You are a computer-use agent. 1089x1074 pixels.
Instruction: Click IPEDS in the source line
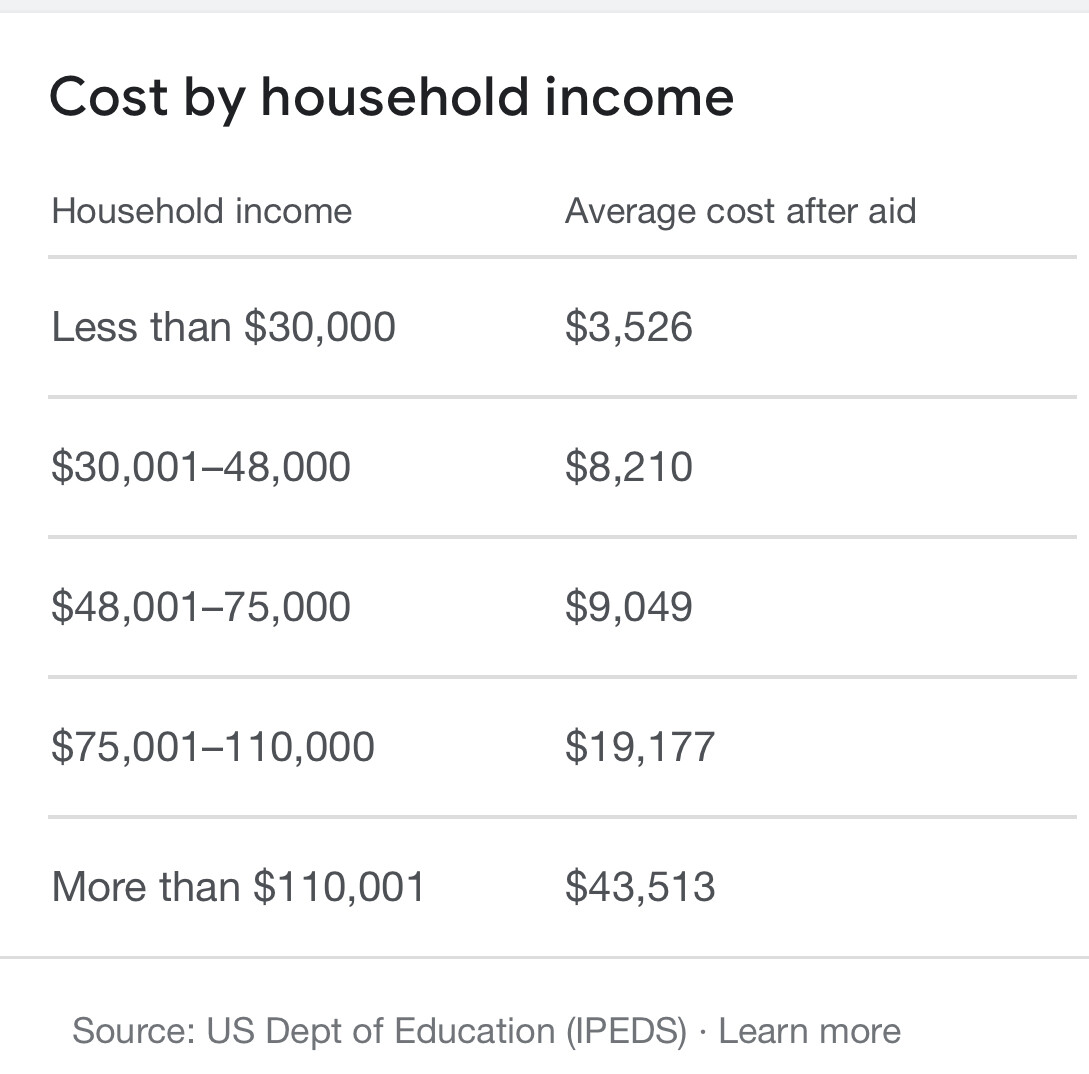[x=626, y=1031]
